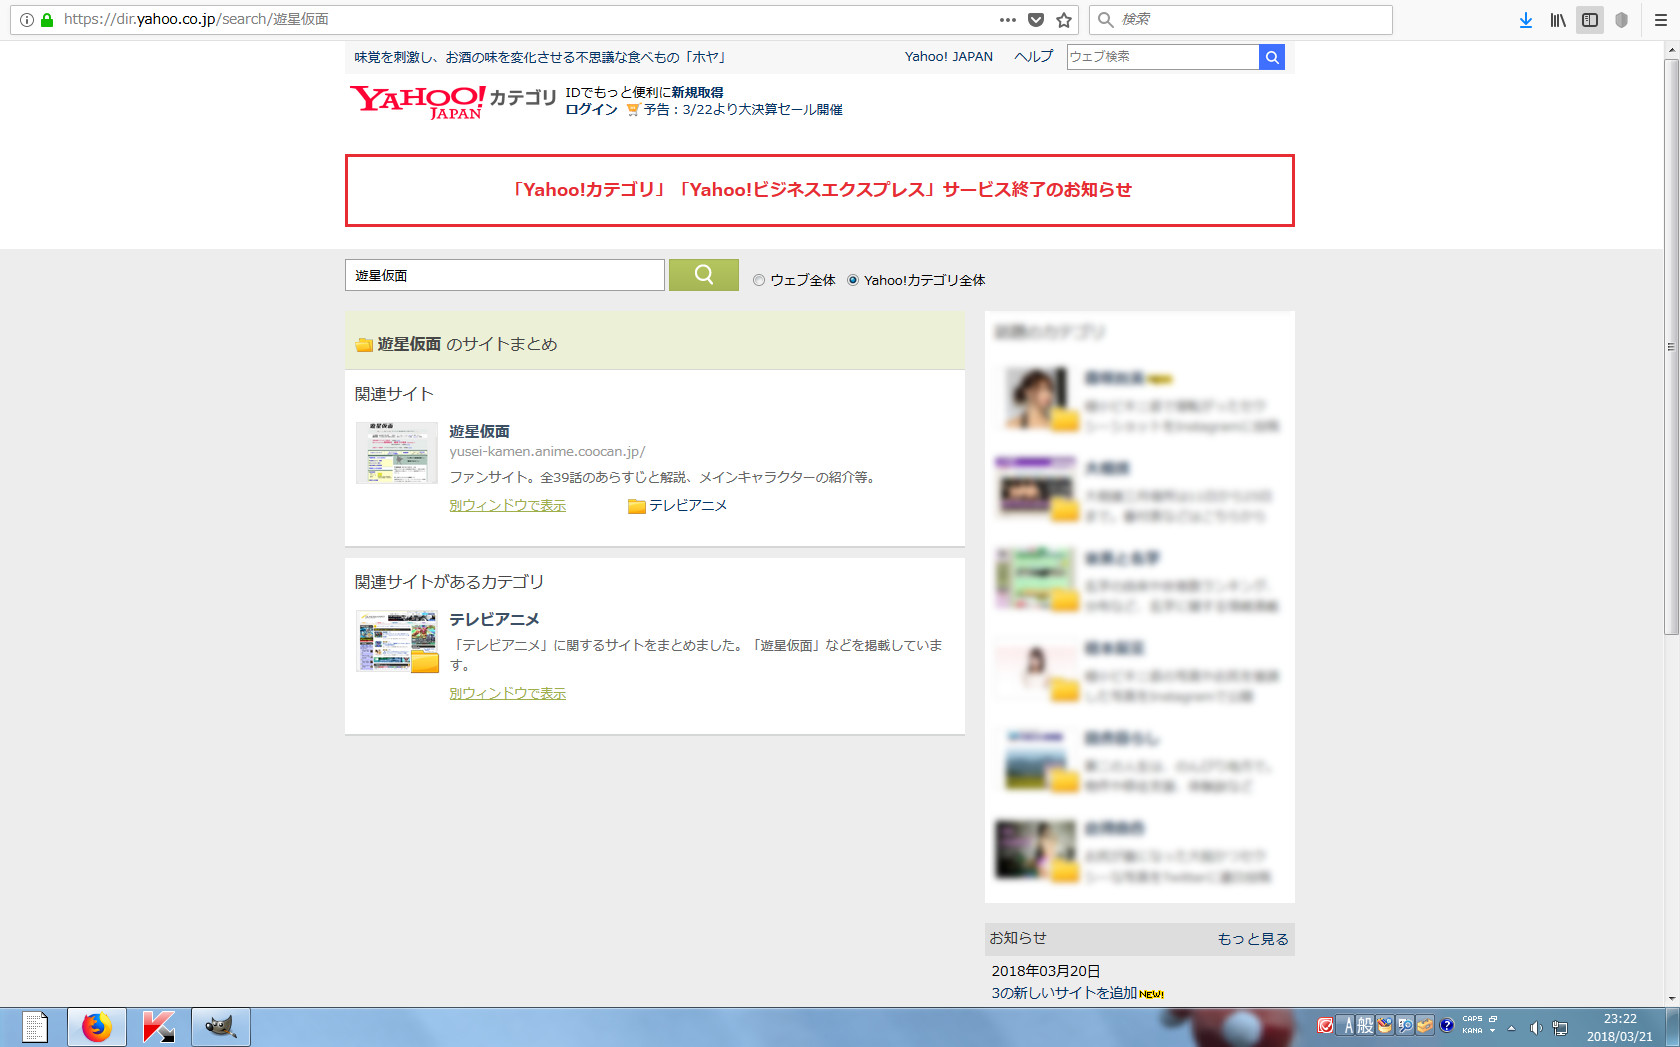Screen dimensions: 1680x1047
Task: Open Firefox hamburger menu
Action: [1661, 20]
